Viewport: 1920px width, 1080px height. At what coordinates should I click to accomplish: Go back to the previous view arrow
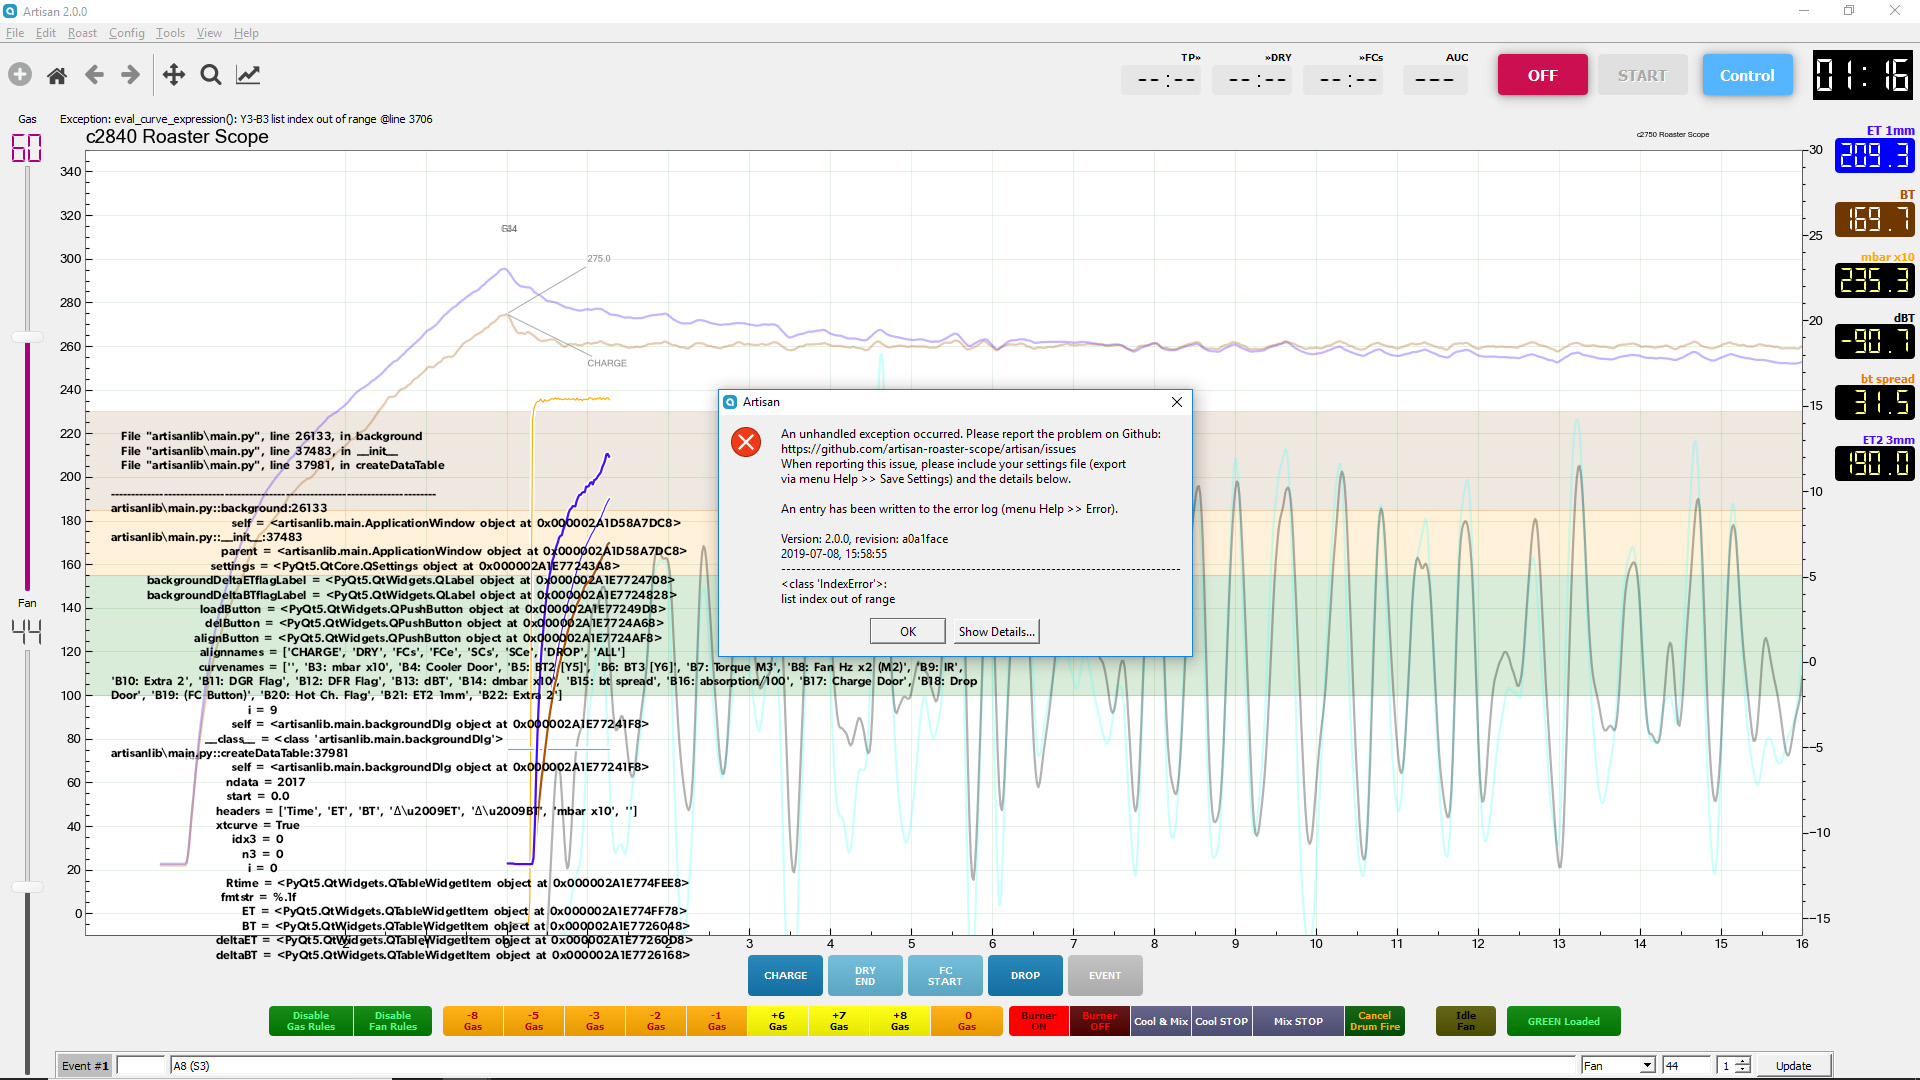pyautogui.click(x=94, y=75)
